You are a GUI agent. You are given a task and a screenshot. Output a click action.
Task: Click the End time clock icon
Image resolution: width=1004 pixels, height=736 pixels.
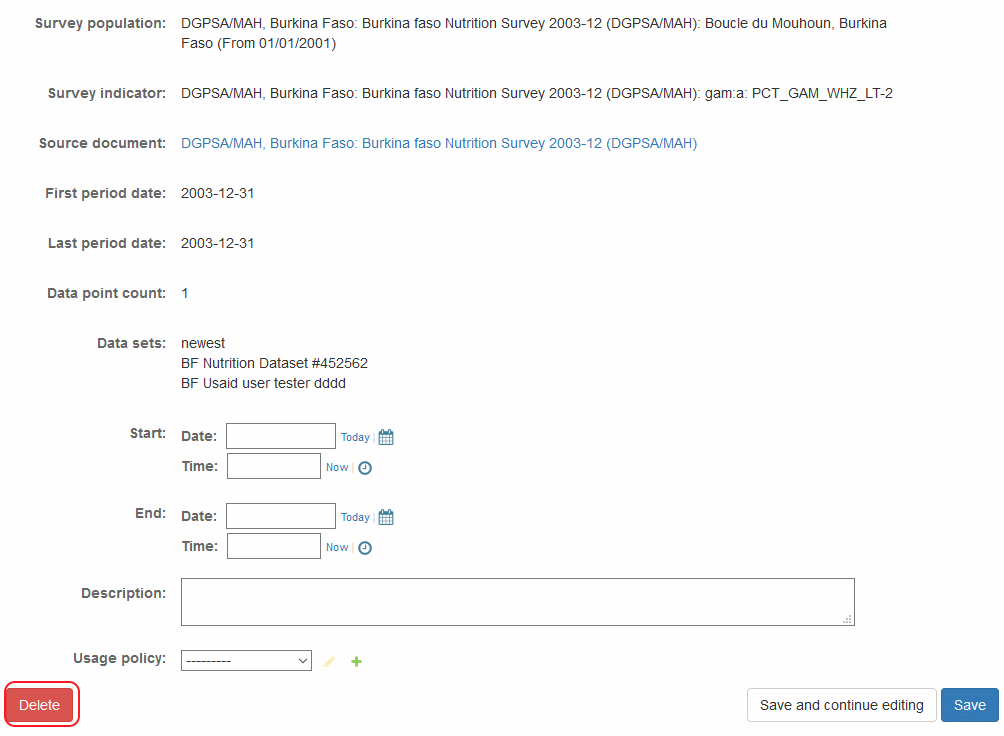[365, 547]
